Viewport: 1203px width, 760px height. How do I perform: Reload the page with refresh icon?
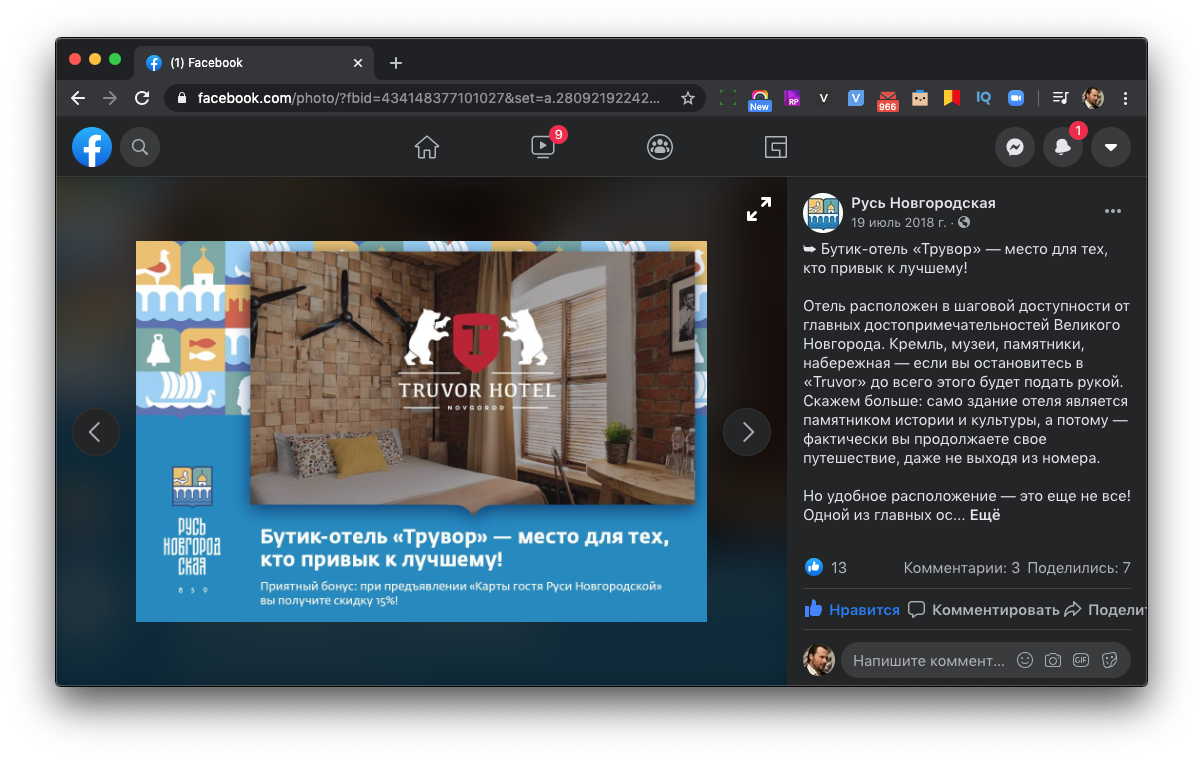pyautogui.click(x=142, y=98)
